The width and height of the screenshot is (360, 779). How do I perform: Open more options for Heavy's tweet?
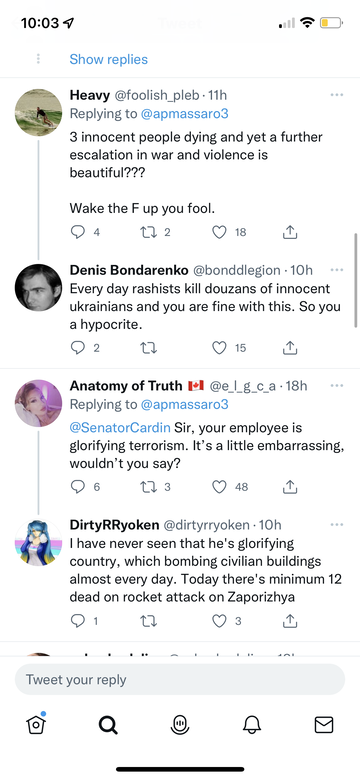[x=337, y=94]
